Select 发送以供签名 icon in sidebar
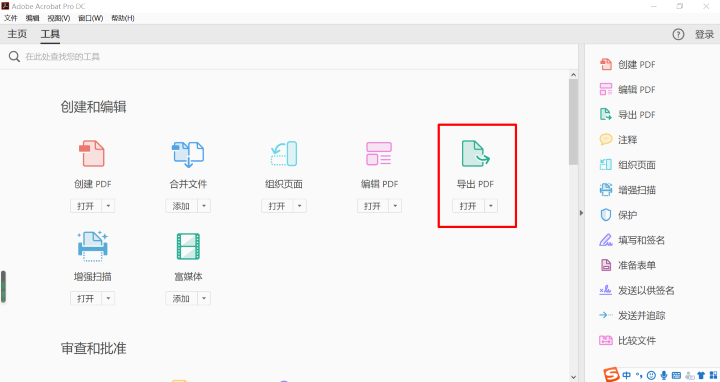 tap(606, 290)
